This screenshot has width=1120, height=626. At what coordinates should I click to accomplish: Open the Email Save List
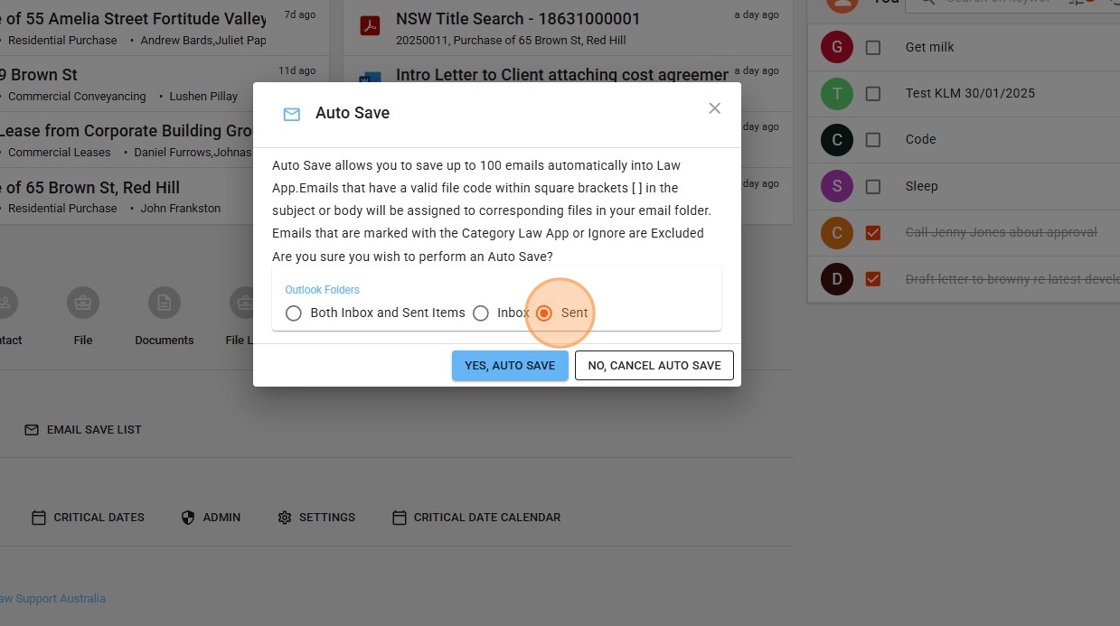click(83, 430)
